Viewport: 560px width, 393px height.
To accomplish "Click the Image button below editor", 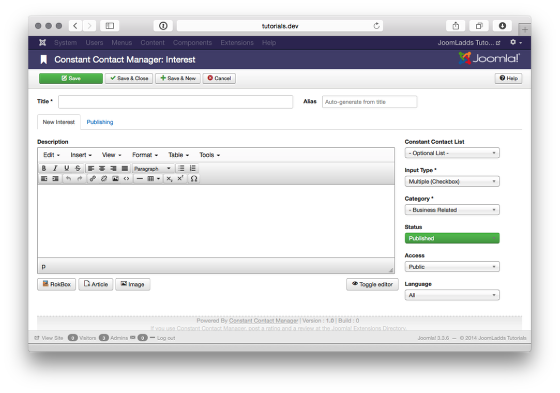I will point(132,284).
